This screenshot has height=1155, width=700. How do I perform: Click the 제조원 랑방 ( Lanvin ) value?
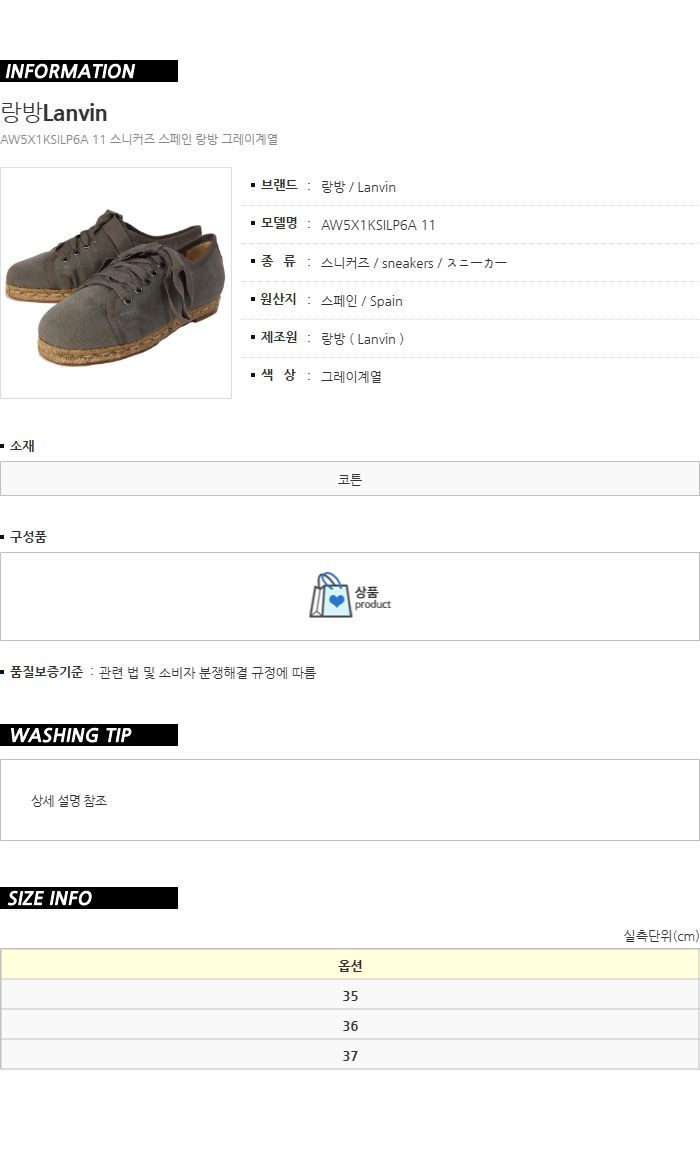(x=363, y=339)
